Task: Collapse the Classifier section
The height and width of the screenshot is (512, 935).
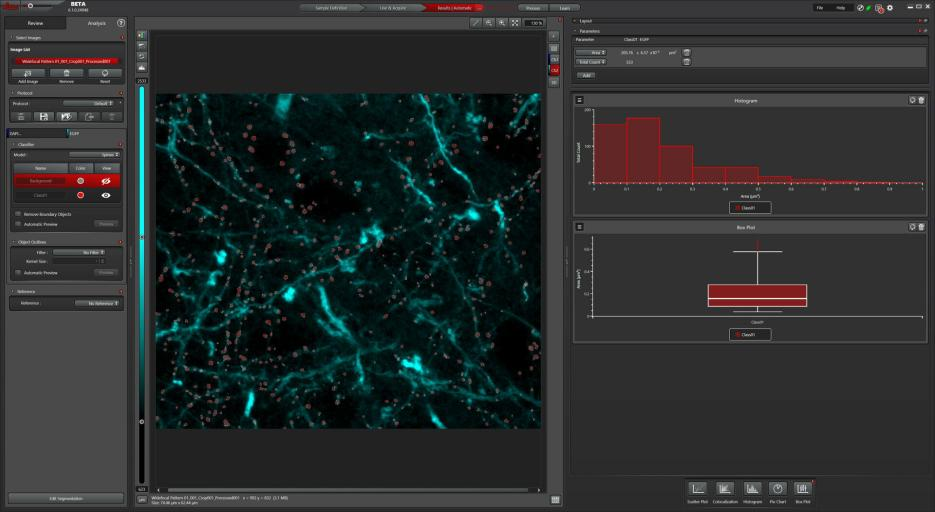Action: 14,144
